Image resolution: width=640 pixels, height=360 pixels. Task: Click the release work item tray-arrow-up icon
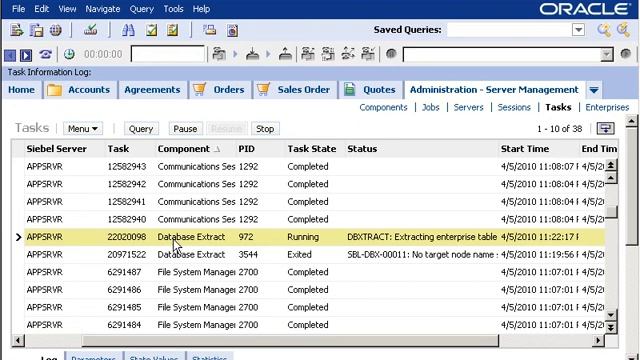click(285, 54)
